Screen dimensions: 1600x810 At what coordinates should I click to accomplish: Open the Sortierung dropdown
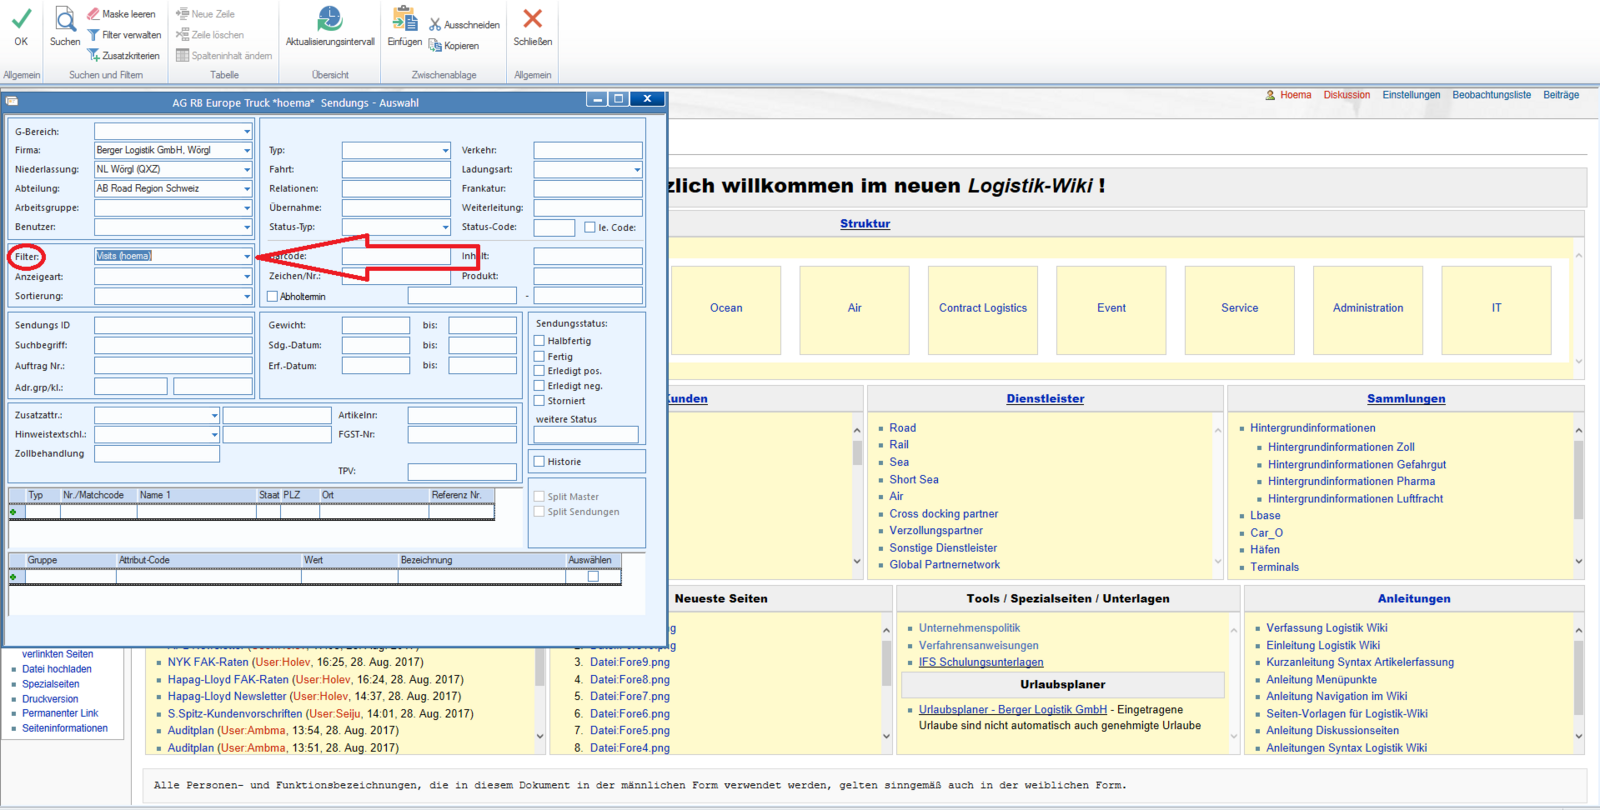[x=247, y=297]
